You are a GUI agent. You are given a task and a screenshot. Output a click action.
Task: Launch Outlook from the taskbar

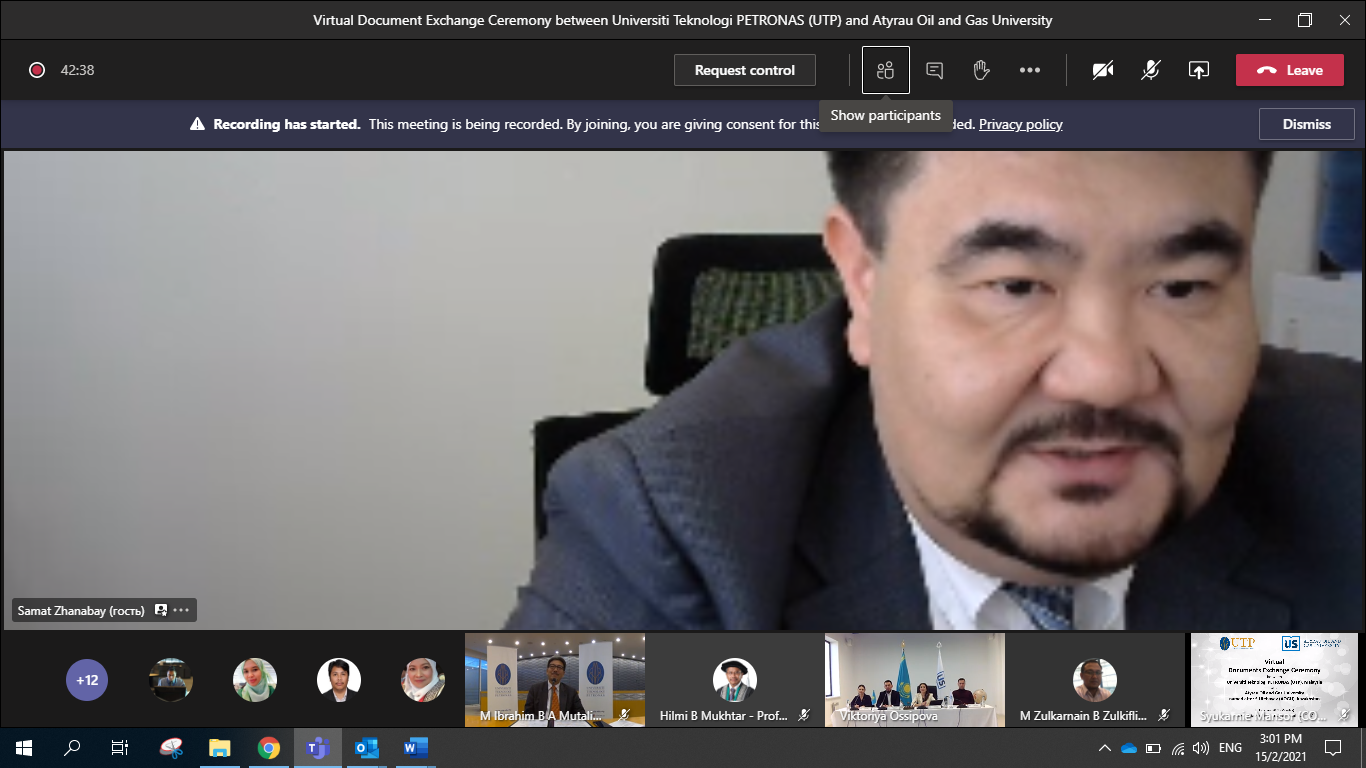pyautogui.click(x=366, y=747)
